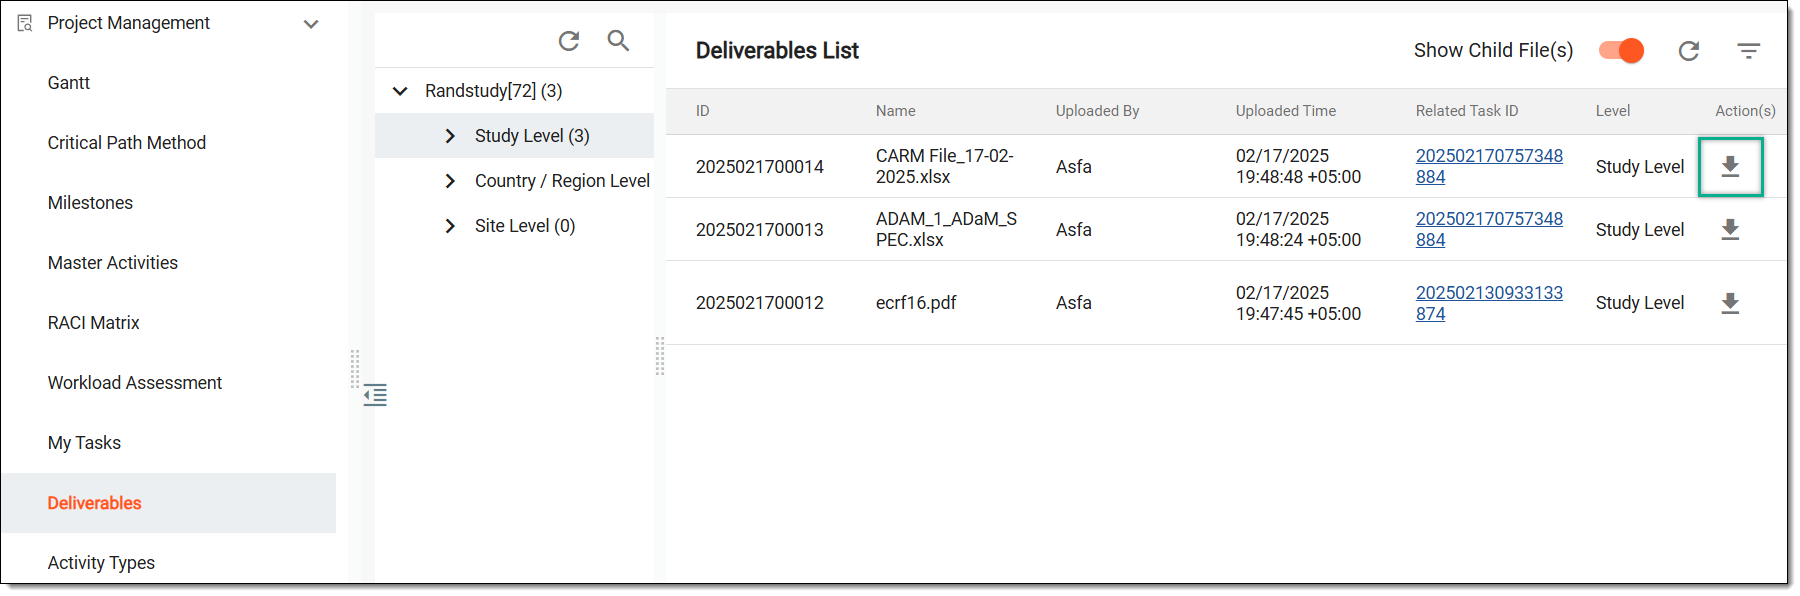This screenshot has width=1800, height=596.
Task: Download the CARM File_17-02-2025.xlsx deliverable
Action: coord(1730,167)
